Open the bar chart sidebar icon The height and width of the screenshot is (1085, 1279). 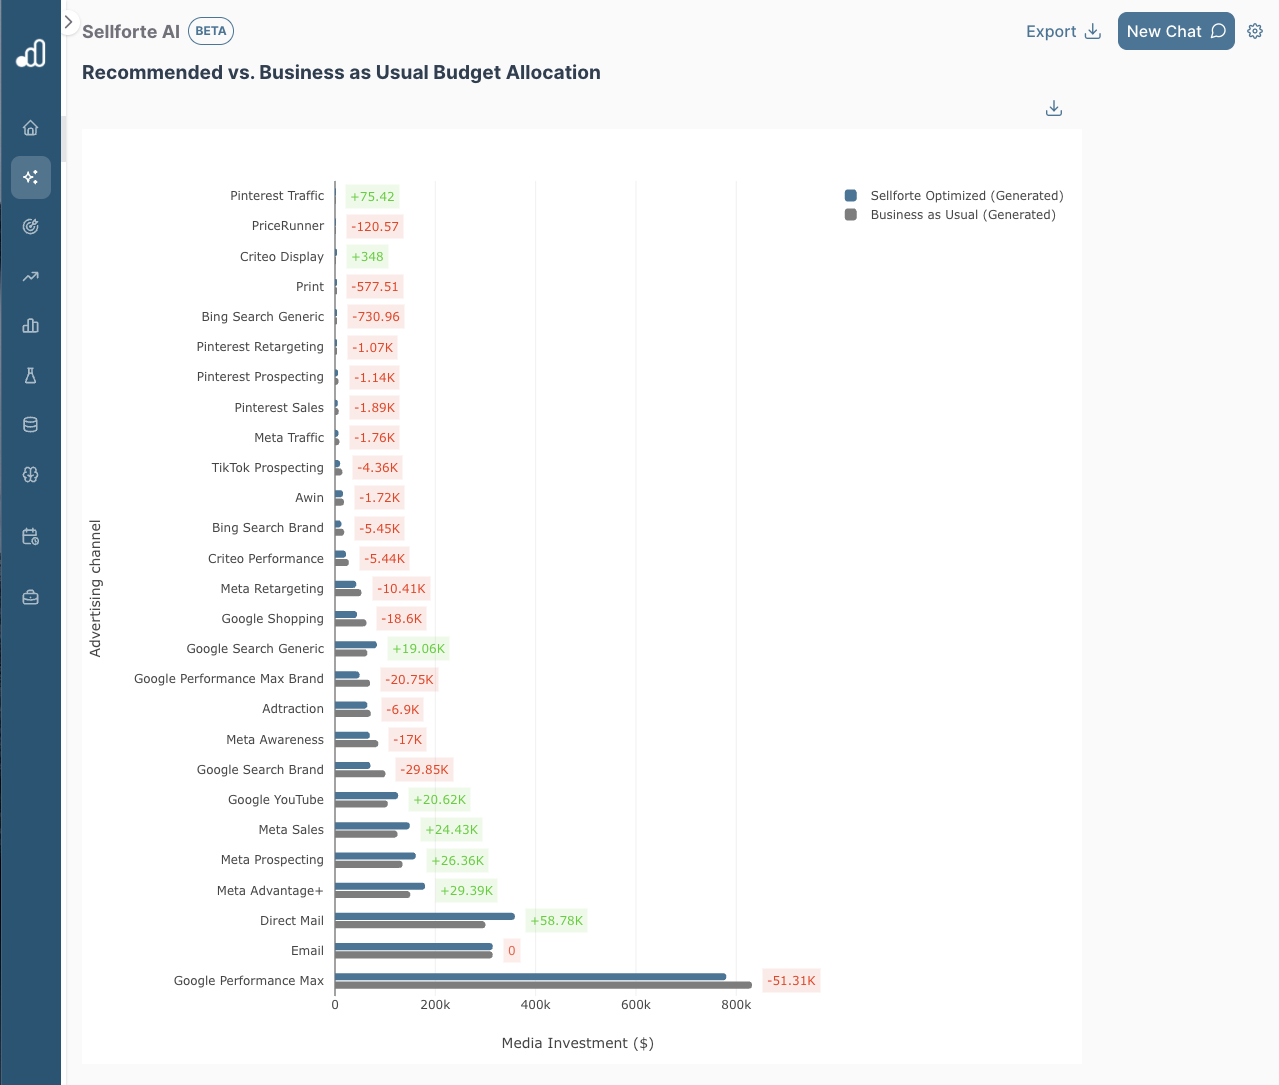coord(31,326)
